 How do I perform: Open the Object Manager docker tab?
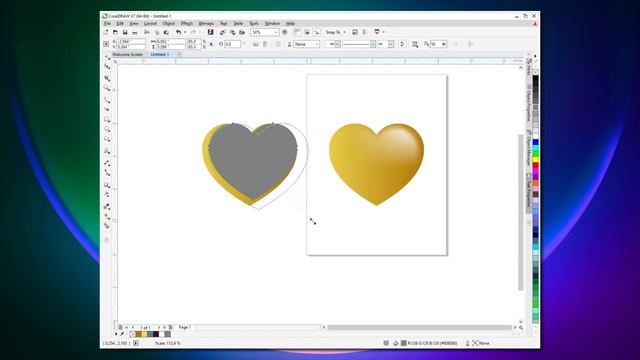click(x=528, y=148)
